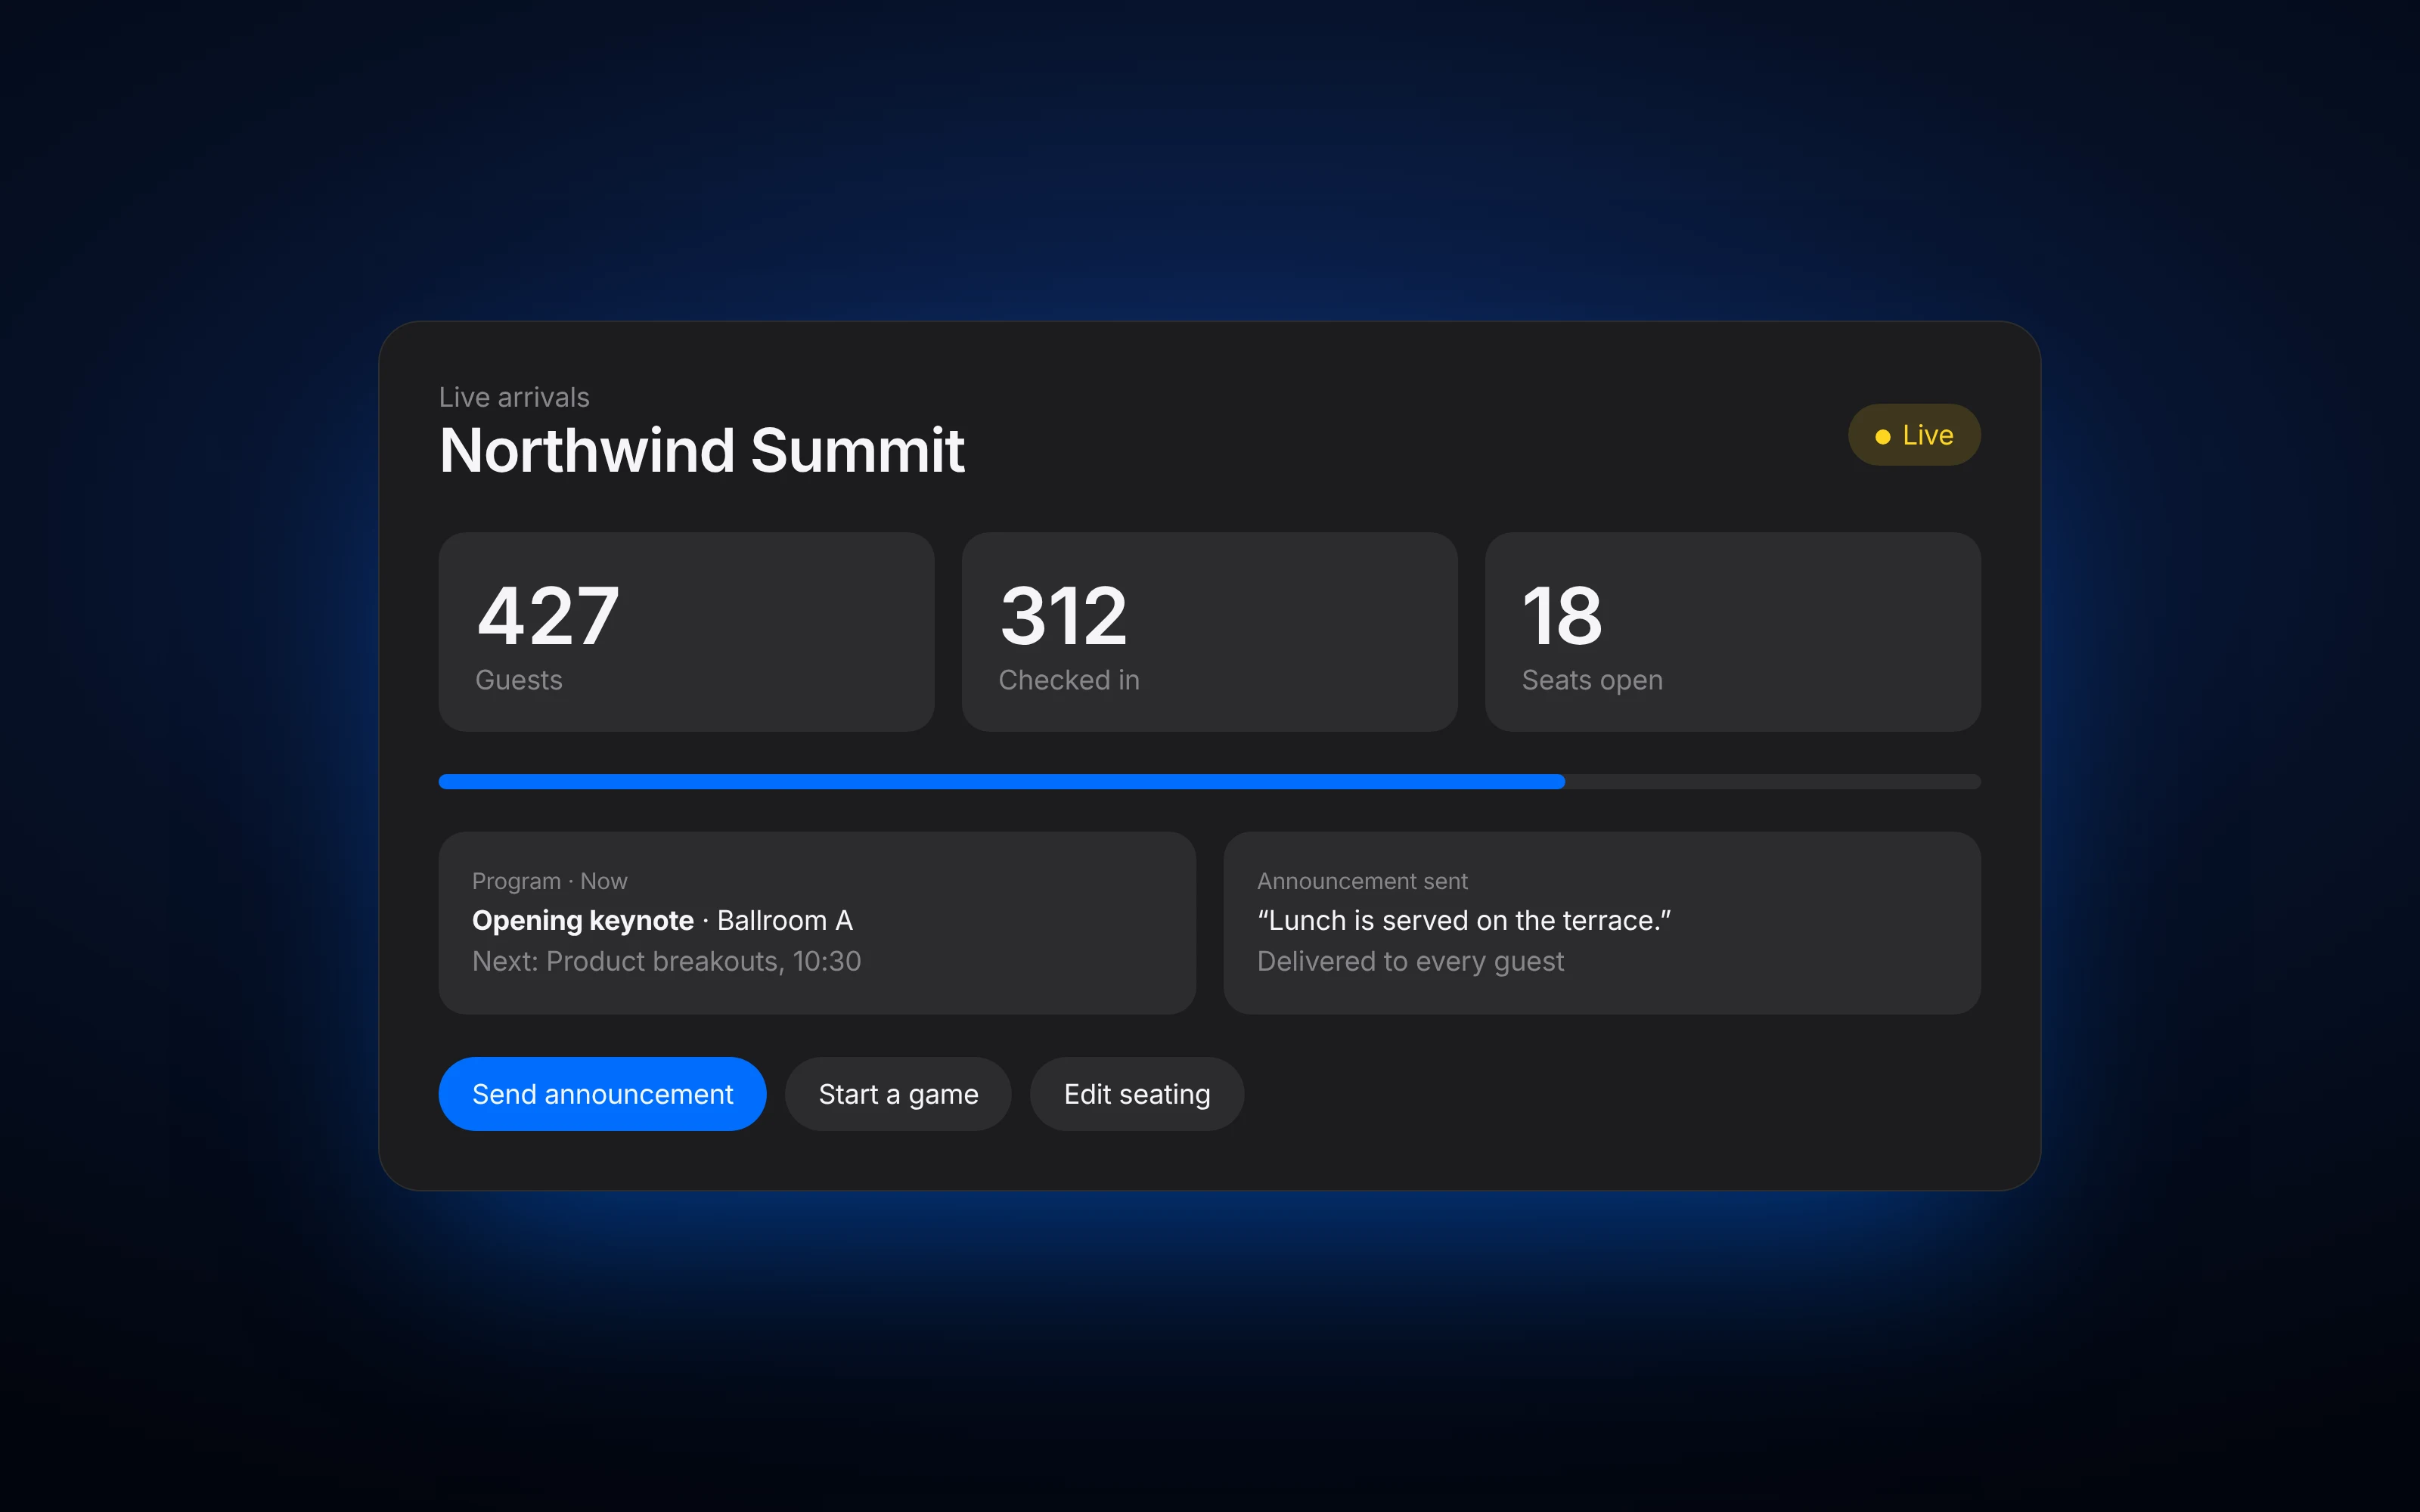This screenshot has width=2420, height=1512.
Task: Open Edit seating
Action: (x=1137, y=1094)
